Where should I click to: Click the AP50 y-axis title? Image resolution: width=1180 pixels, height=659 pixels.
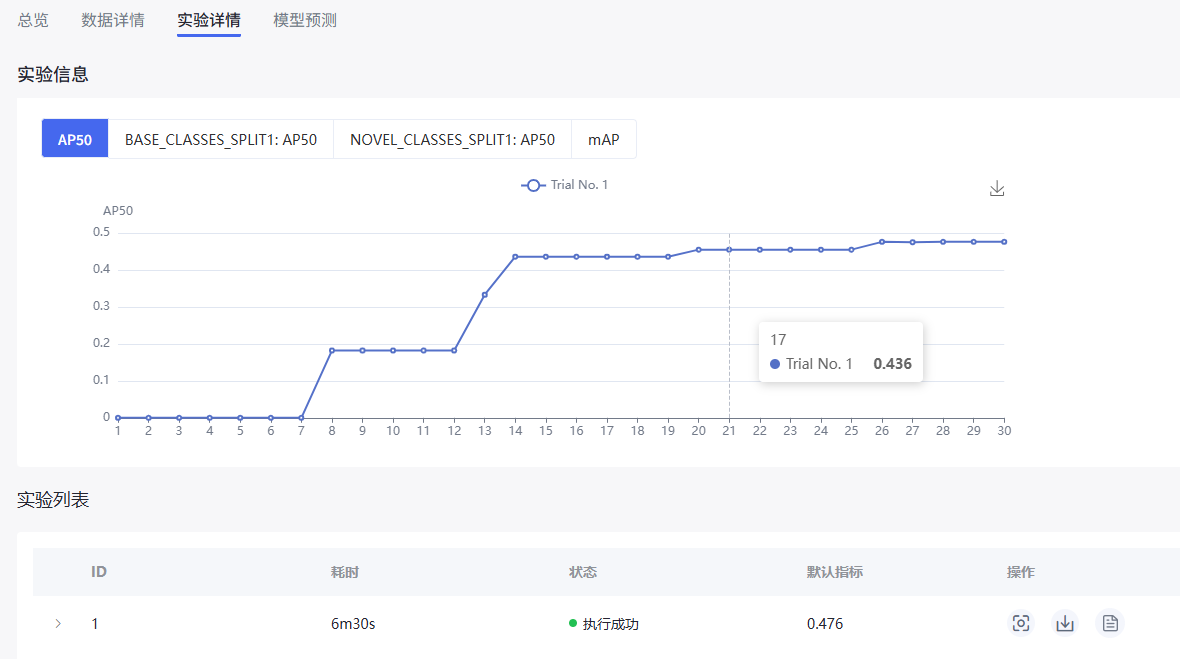[118, 211]
